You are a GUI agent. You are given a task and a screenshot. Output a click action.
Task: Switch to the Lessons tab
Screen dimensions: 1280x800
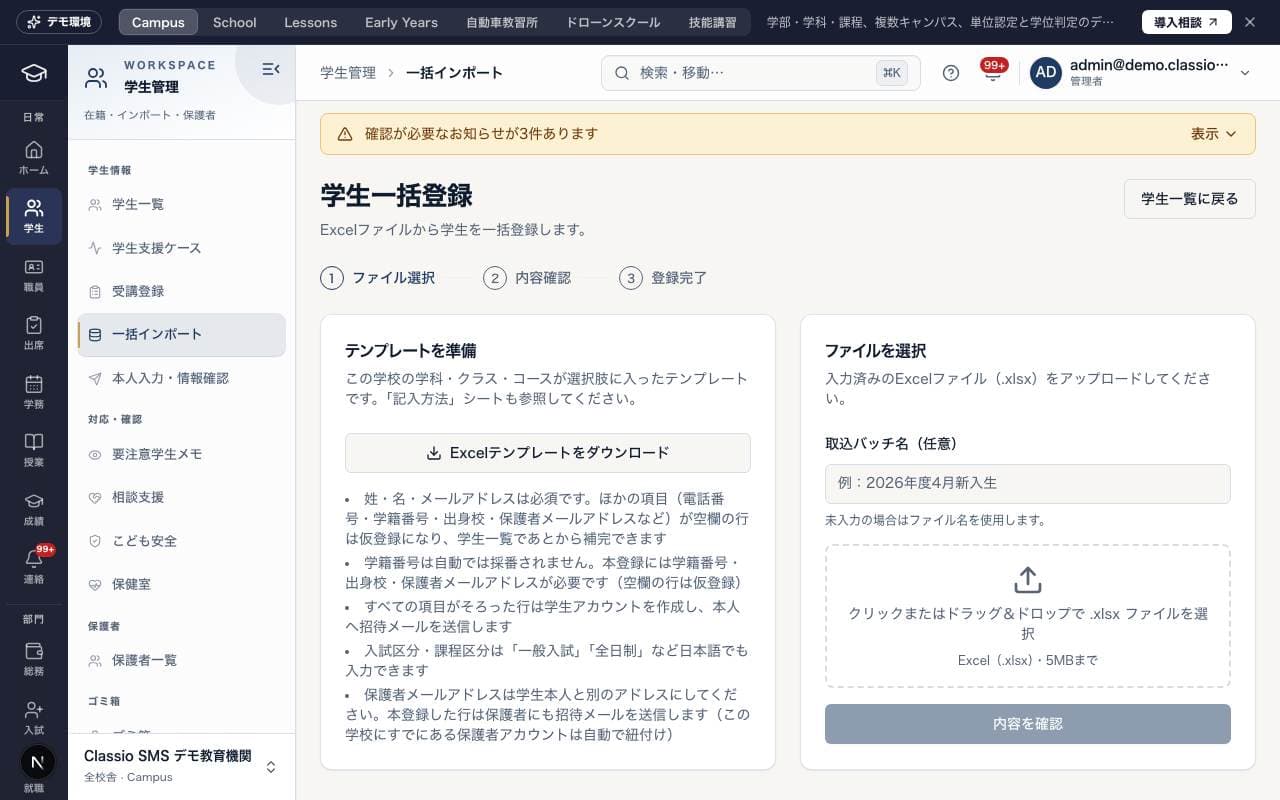311,22
